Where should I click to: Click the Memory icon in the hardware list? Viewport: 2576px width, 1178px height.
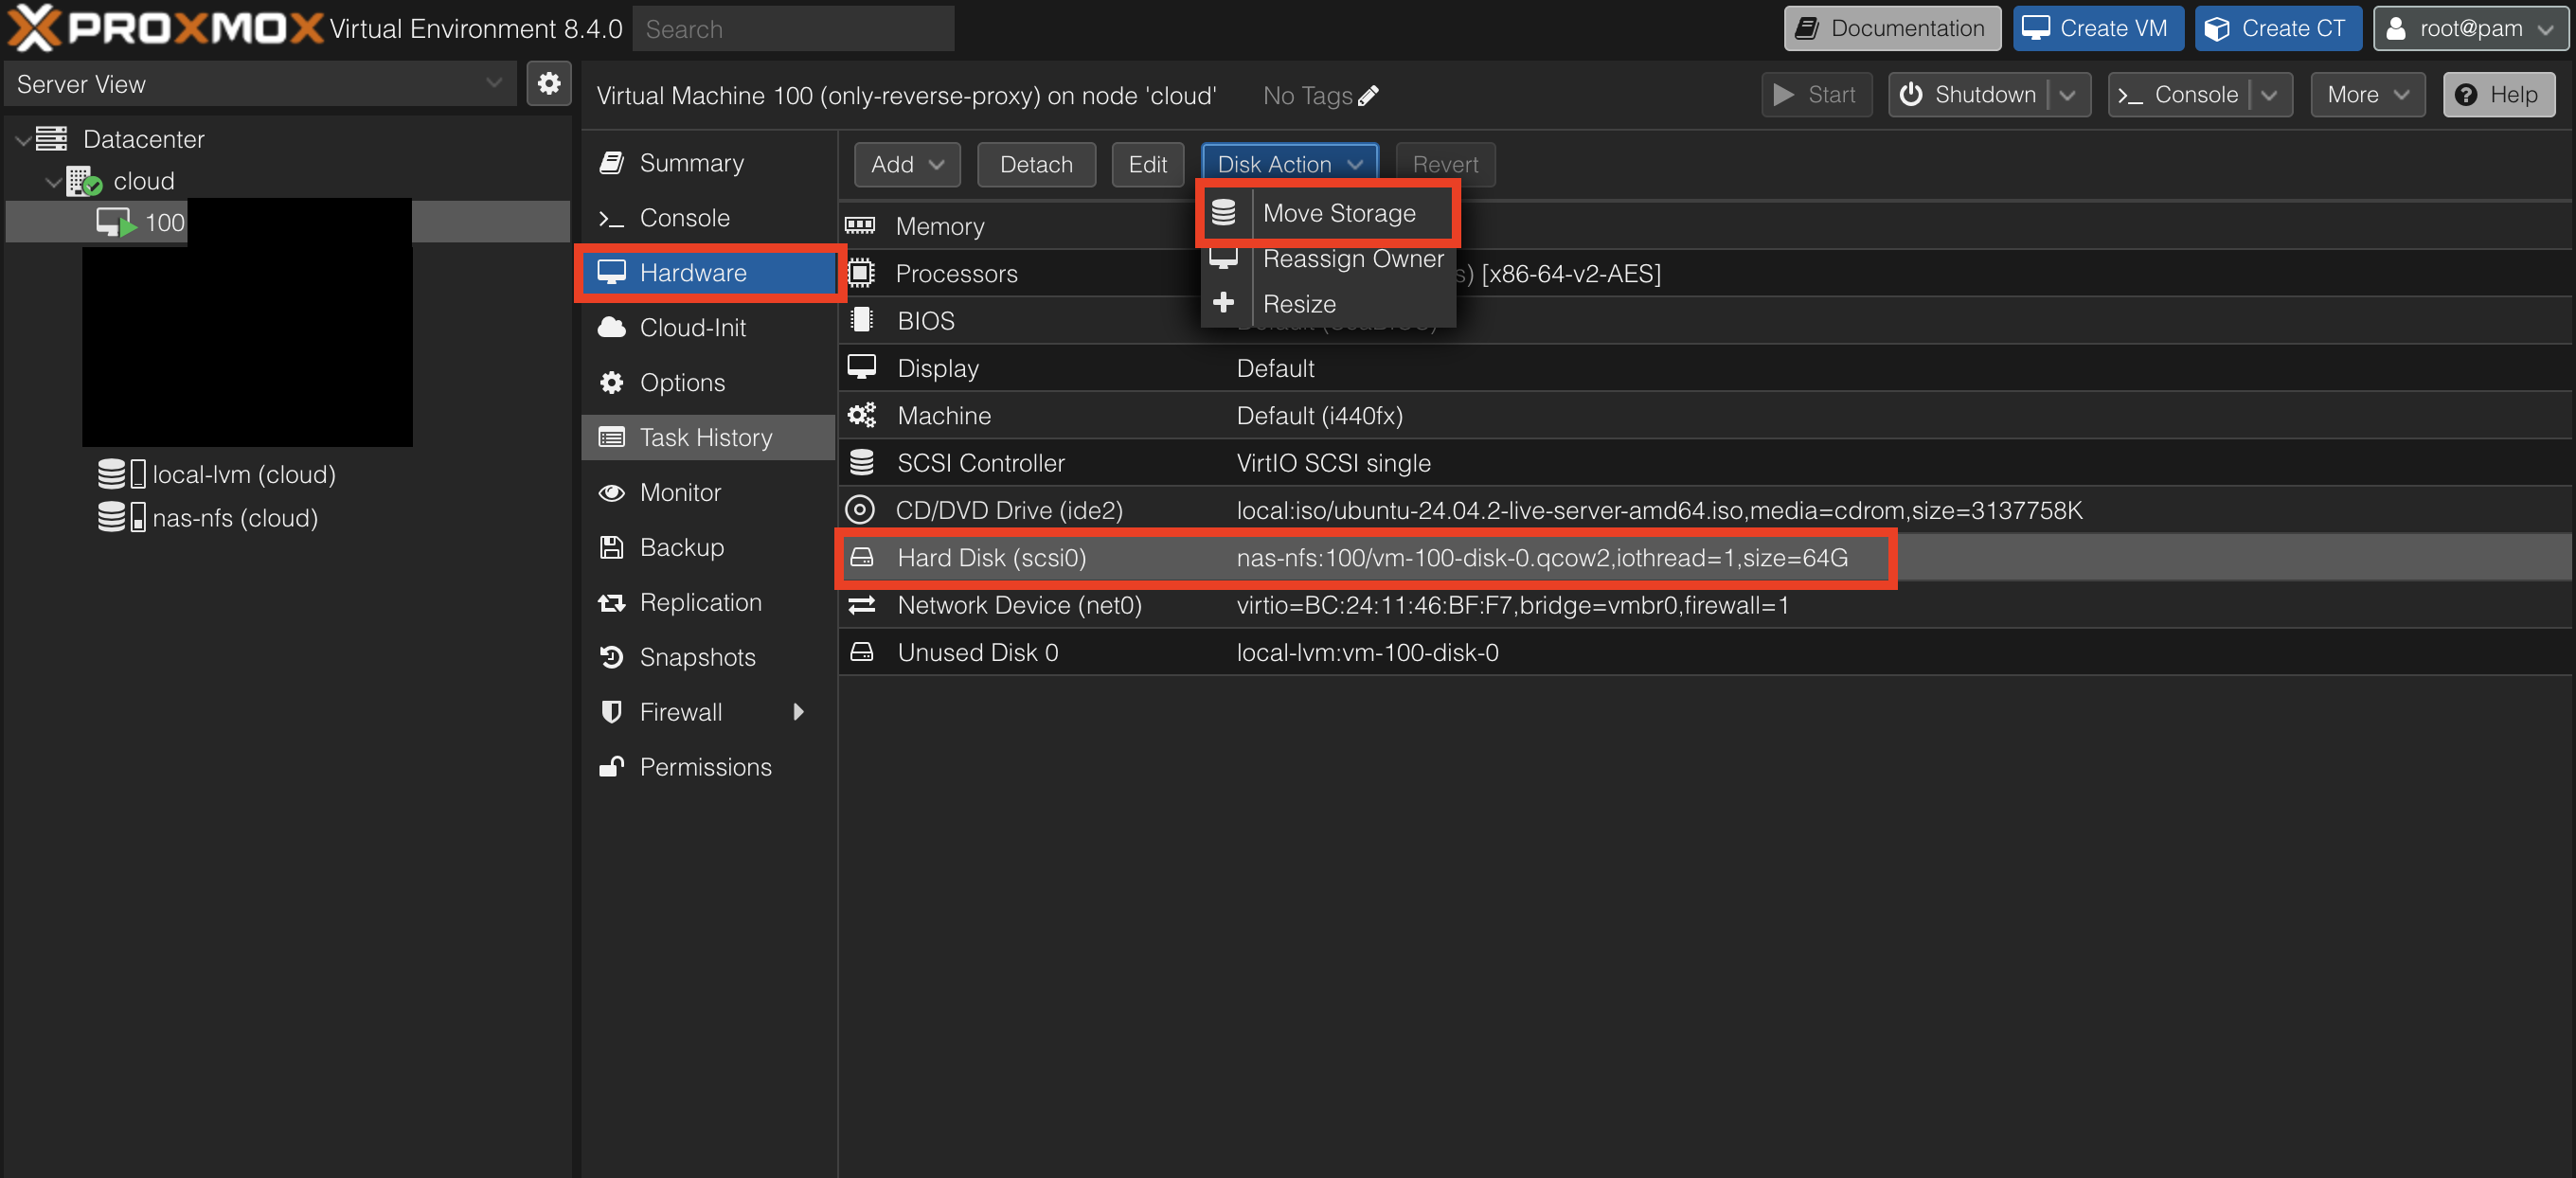(862, 225)
